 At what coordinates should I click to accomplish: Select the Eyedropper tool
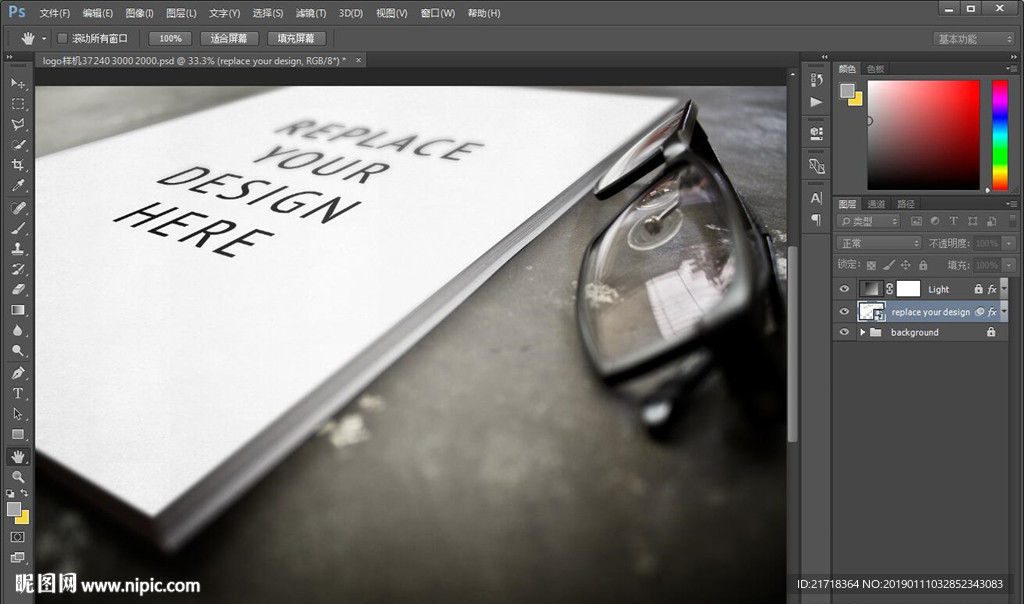[x=18, y=185]
